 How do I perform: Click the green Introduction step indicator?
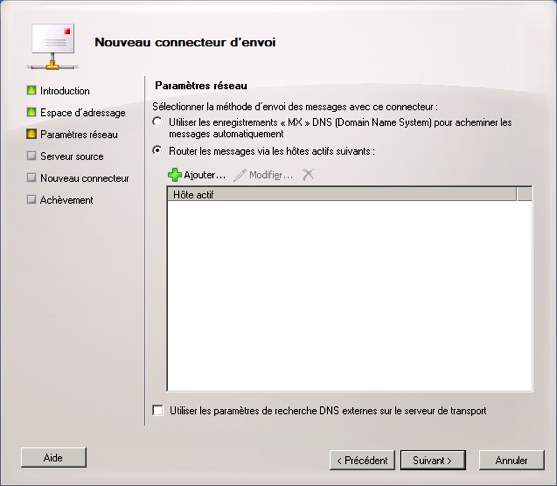tap(31, 90)
